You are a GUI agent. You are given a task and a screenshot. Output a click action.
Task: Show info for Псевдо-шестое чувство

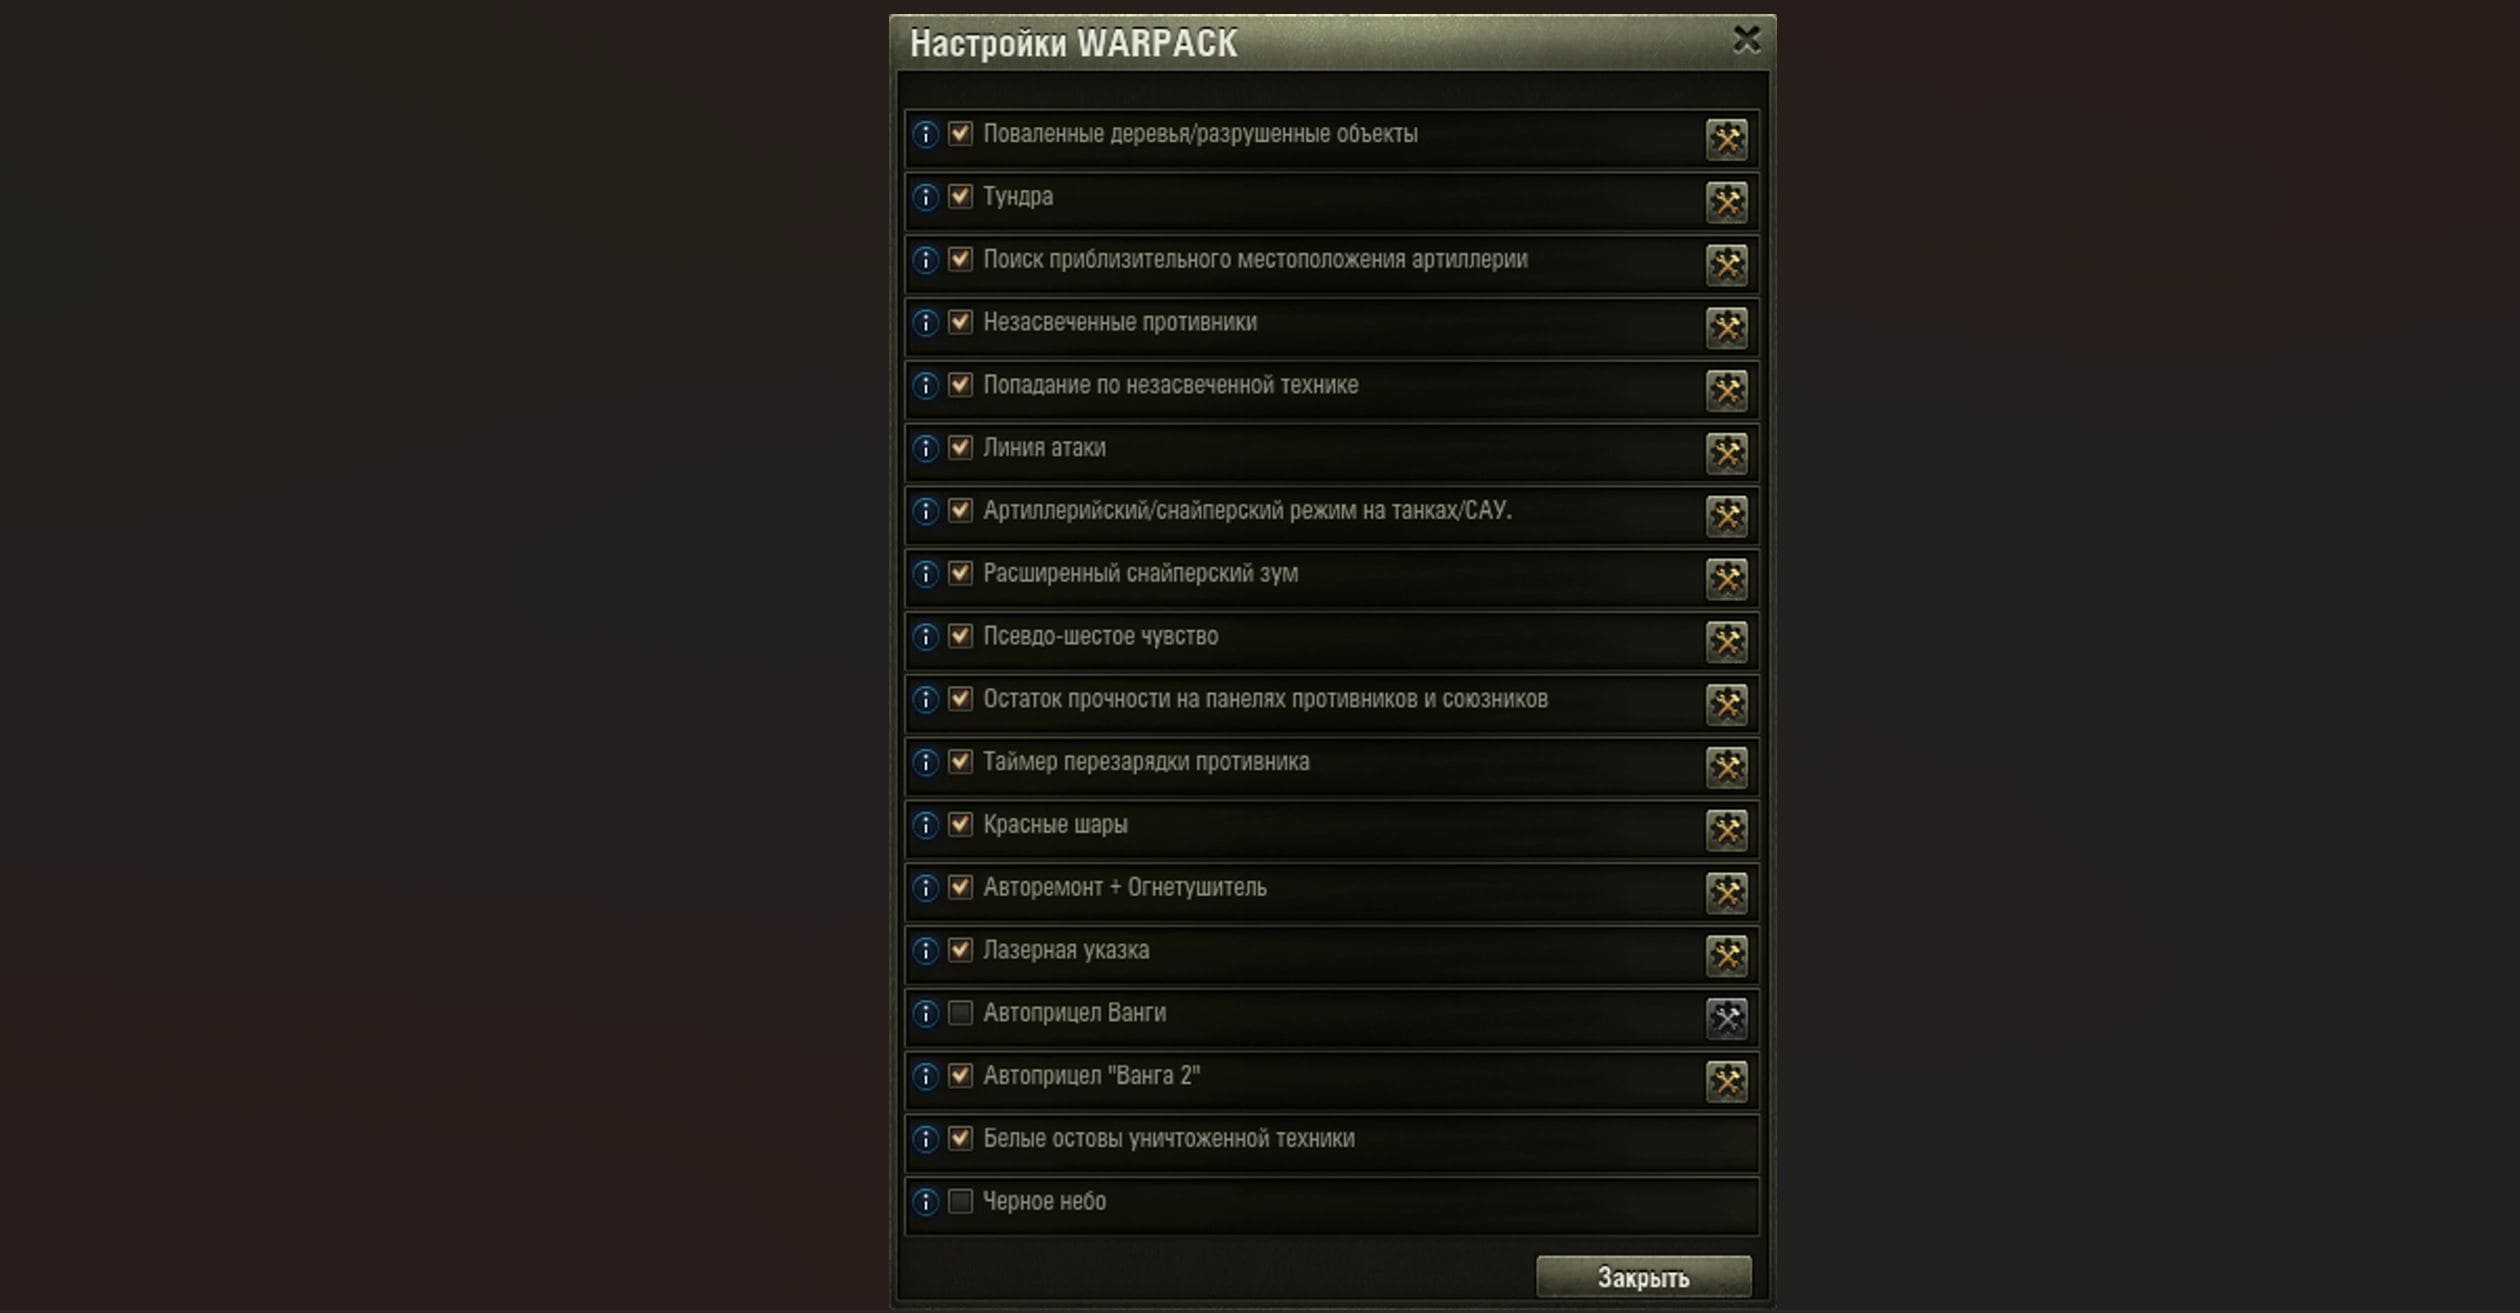tap(926, 637)
